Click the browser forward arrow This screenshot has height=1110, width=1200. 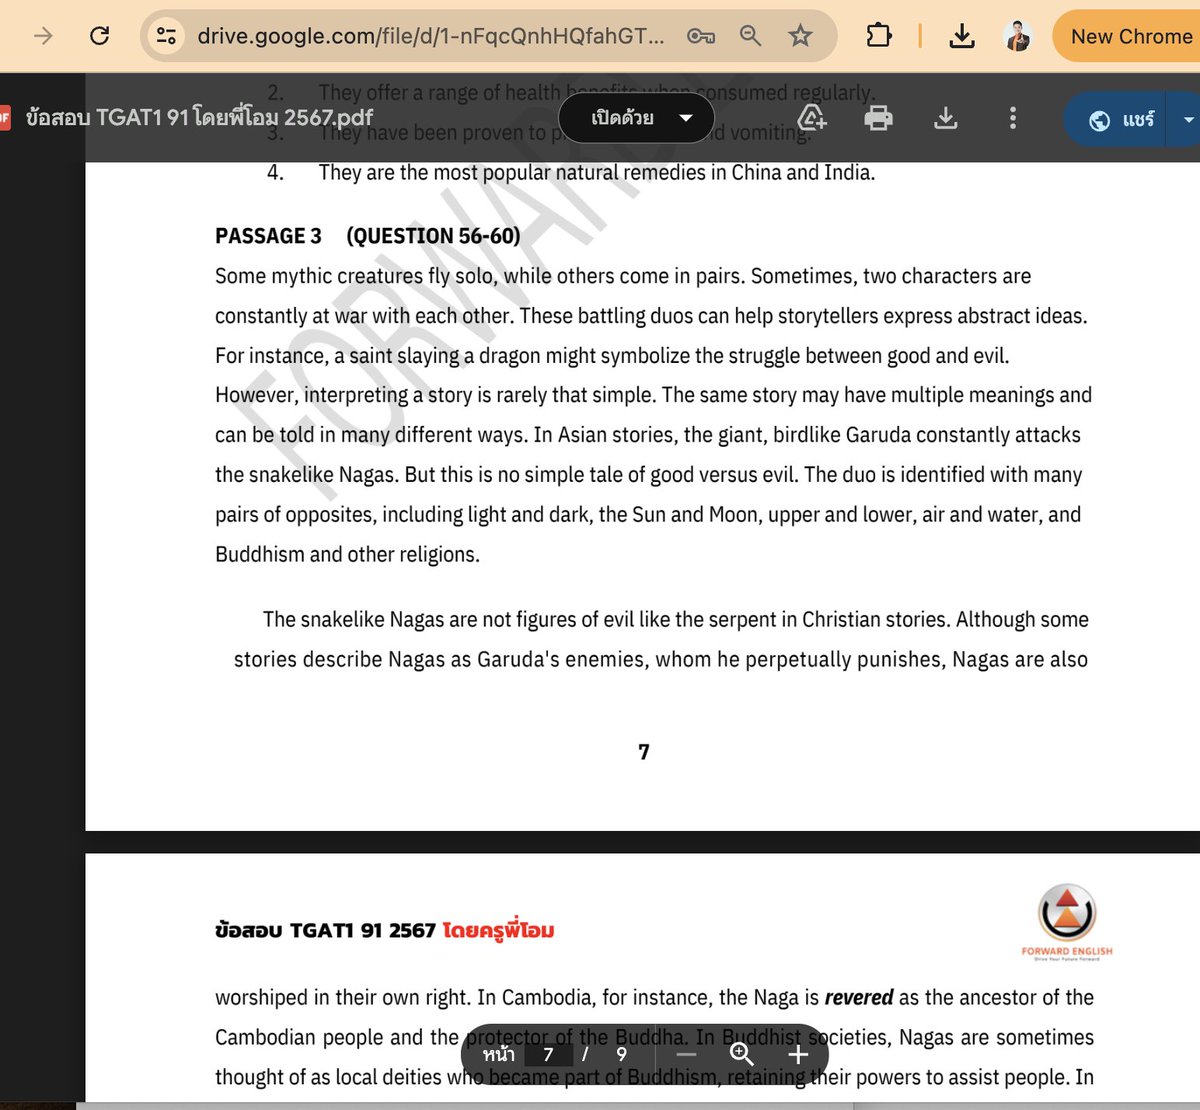pyautogui.click(x=43, y=36)
